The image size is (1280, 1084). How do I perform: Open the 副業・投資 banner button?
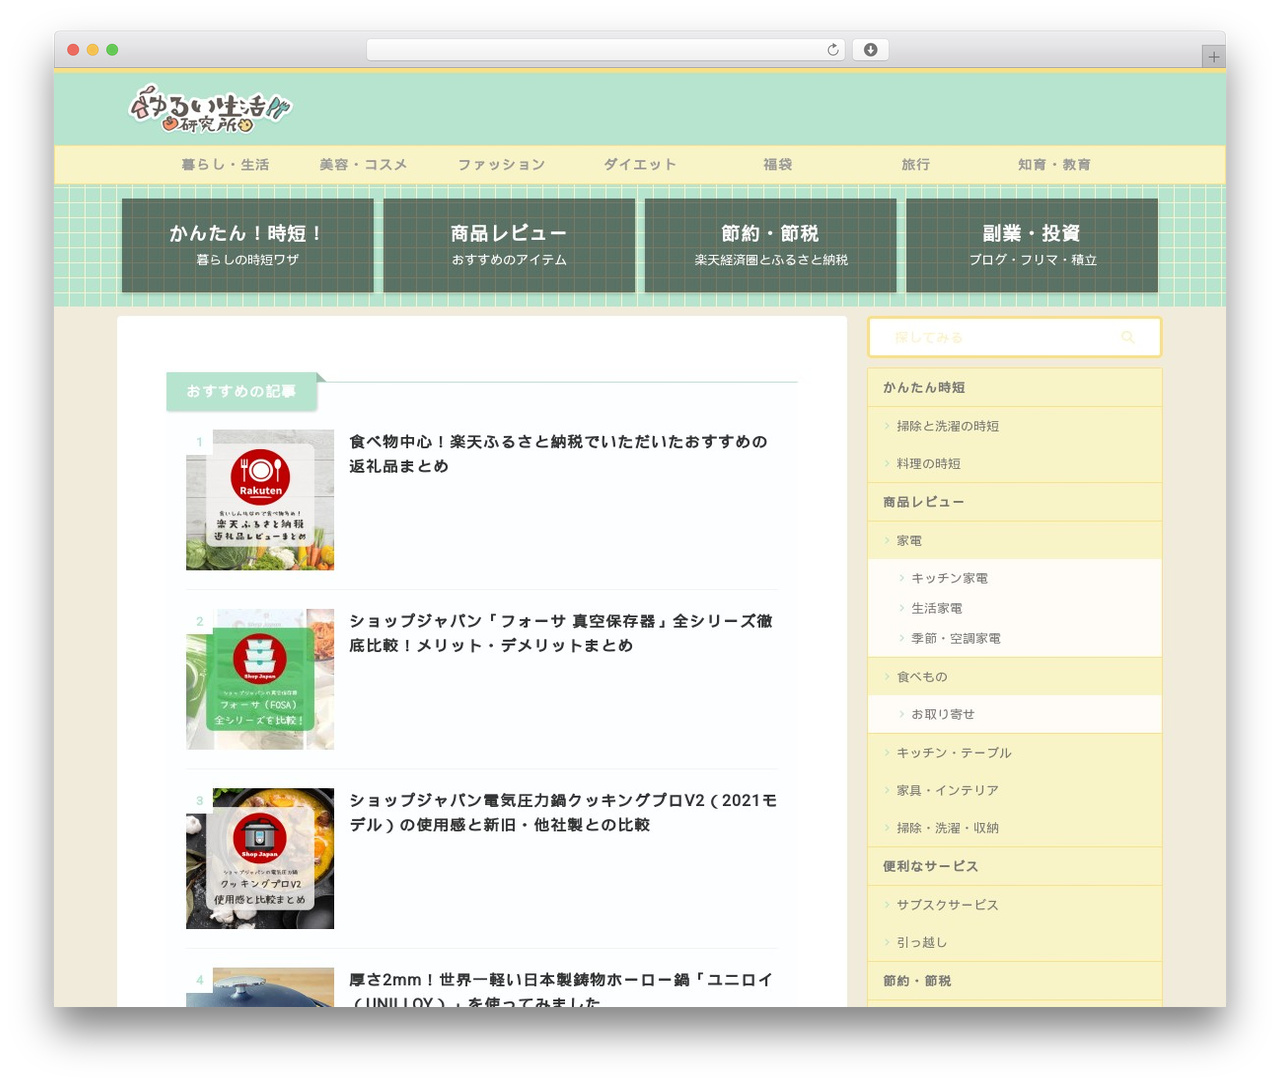[1032, 245]
